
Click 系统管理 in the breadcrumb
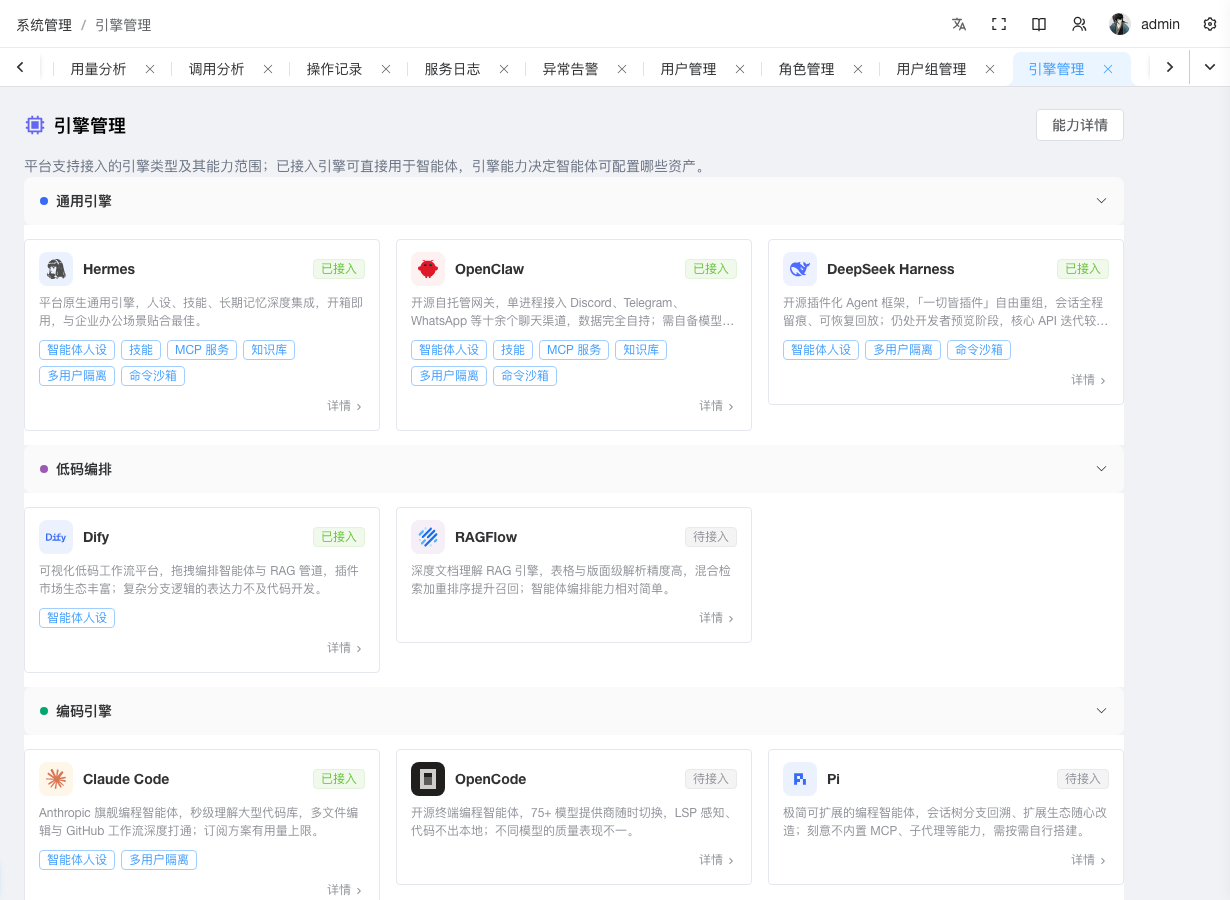coord(44,24)
